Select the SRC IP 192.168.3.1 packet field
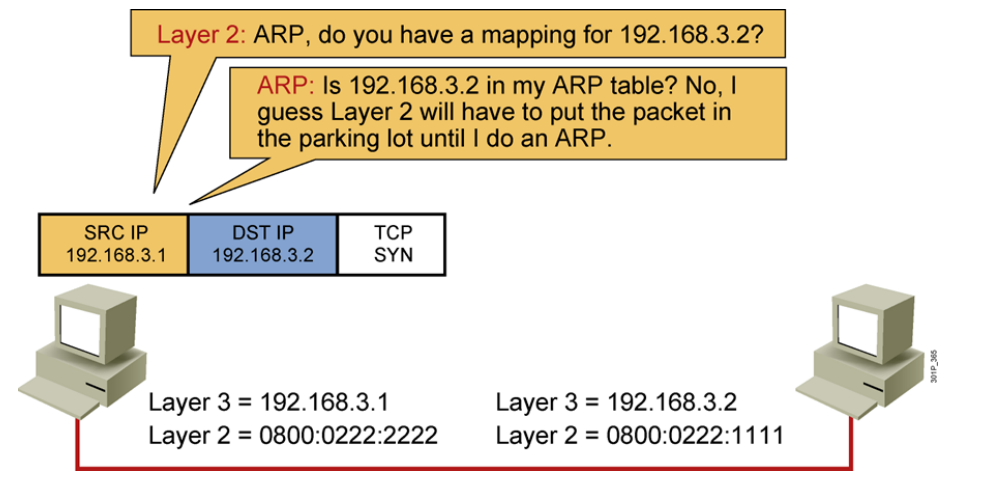The image size is (995, 487). point(114,244)
